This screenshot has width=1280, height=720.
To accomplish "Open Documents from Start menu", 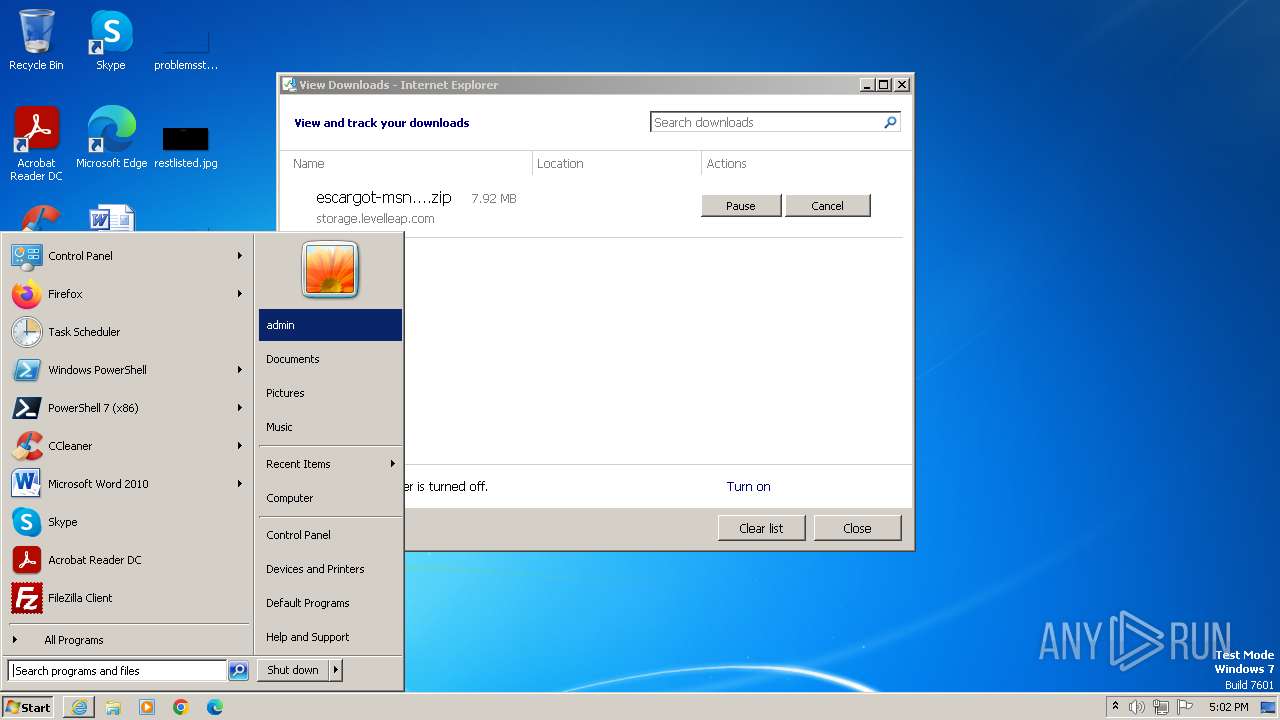I will tap(330, 359).
